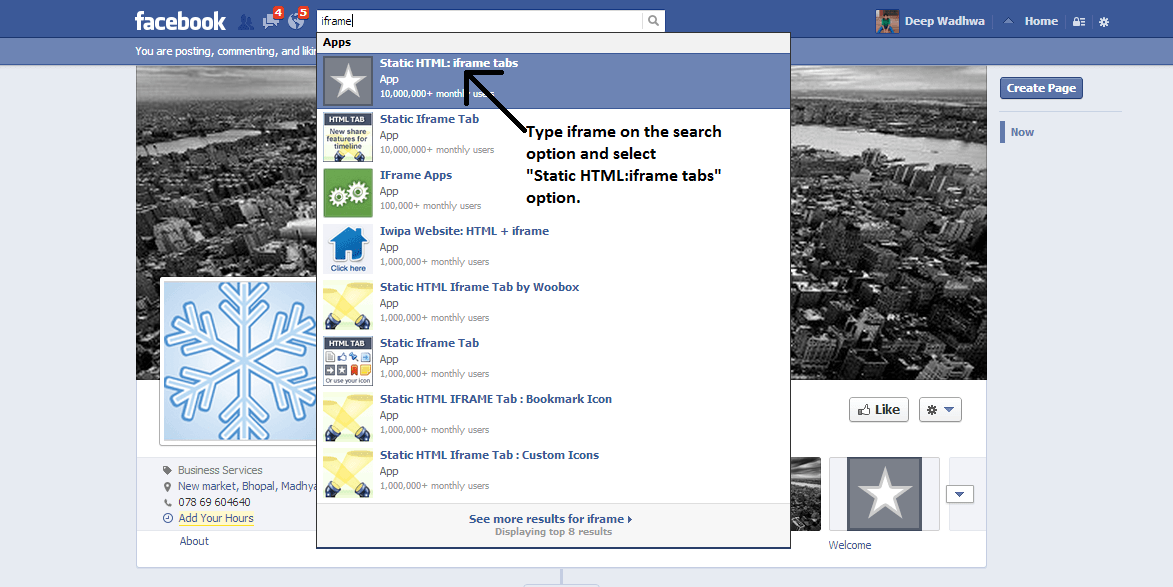Click the snowflake profile picture
Screen dimensions: 1173x587
tap(240, 361)
